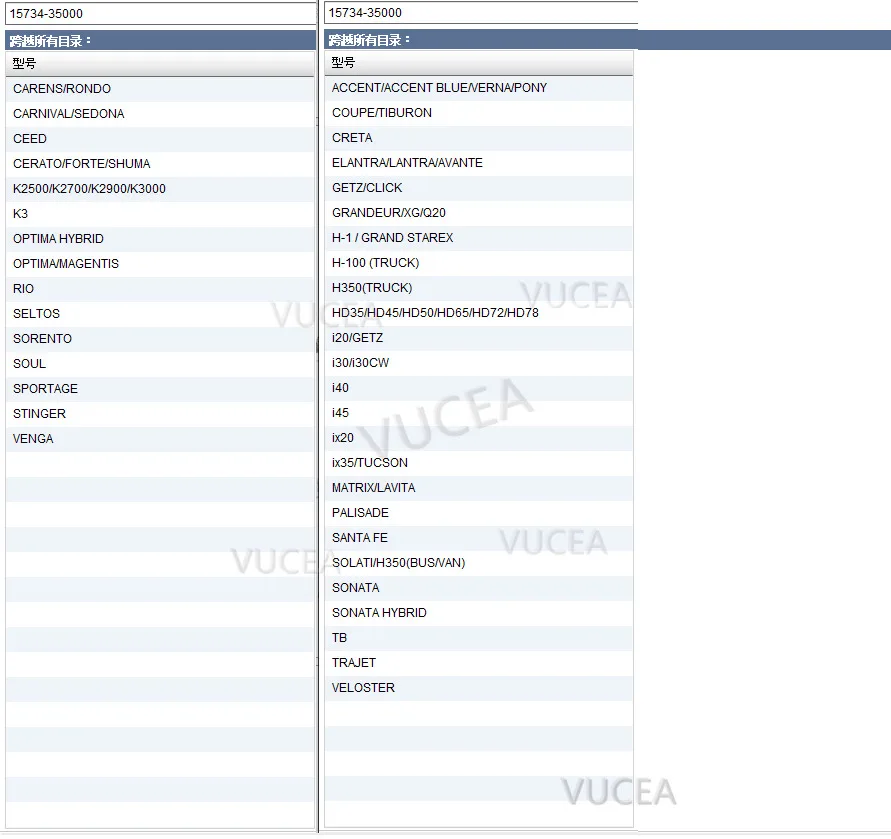Click the left part number field 15734-35000
891x839 pixels.
pos(160,14)
